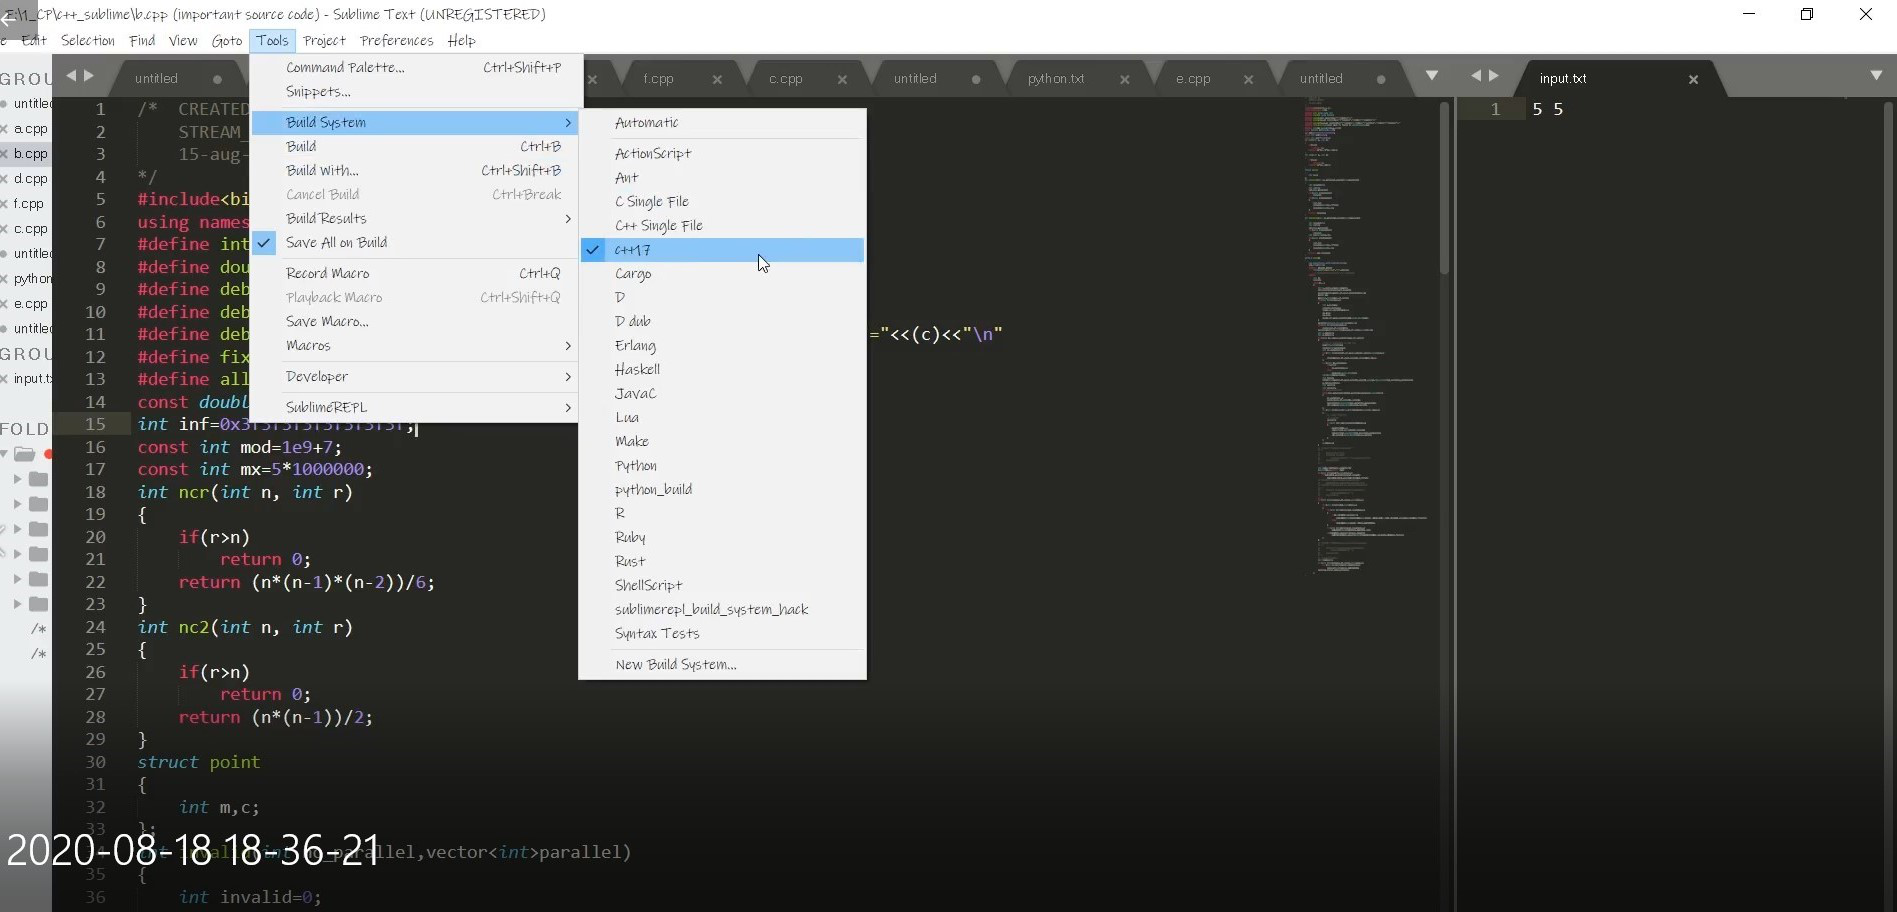Close the e.cpp tab

1248,79
